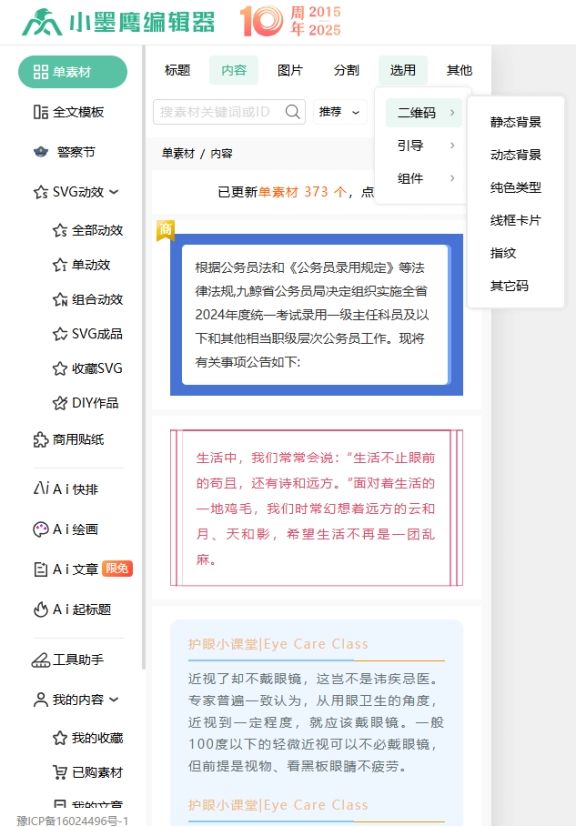
Task: Click the 警察节 police cap icon
Action: pos(41,152)
